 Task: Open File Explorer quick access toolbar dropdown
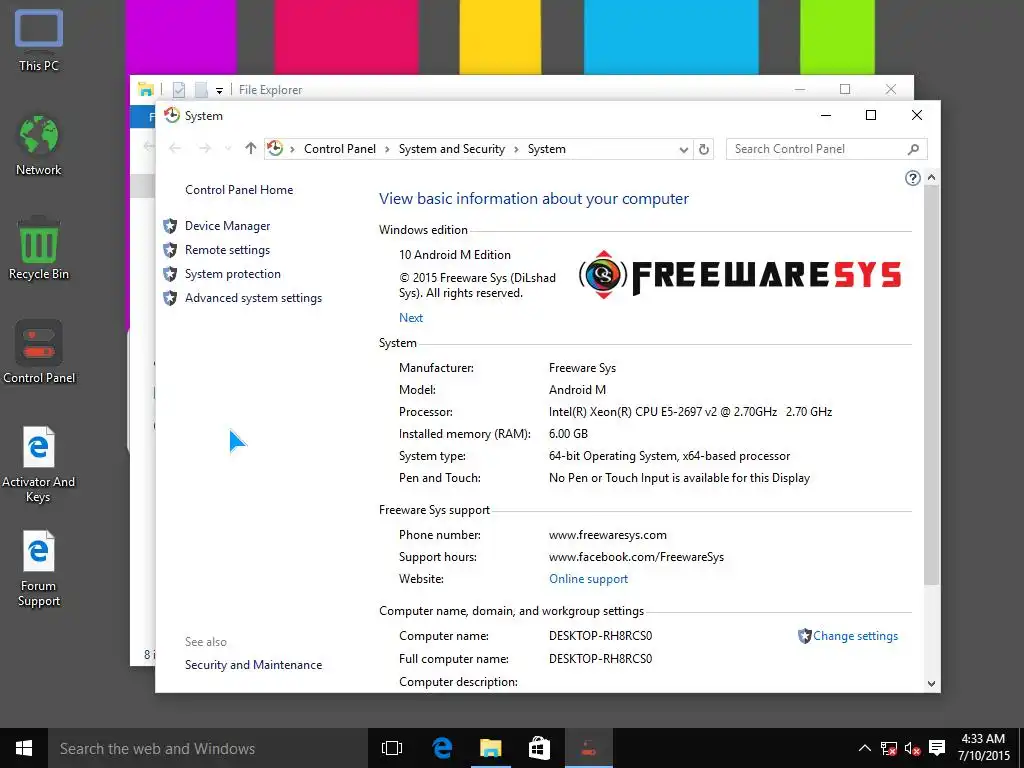(x=219, y=90)
